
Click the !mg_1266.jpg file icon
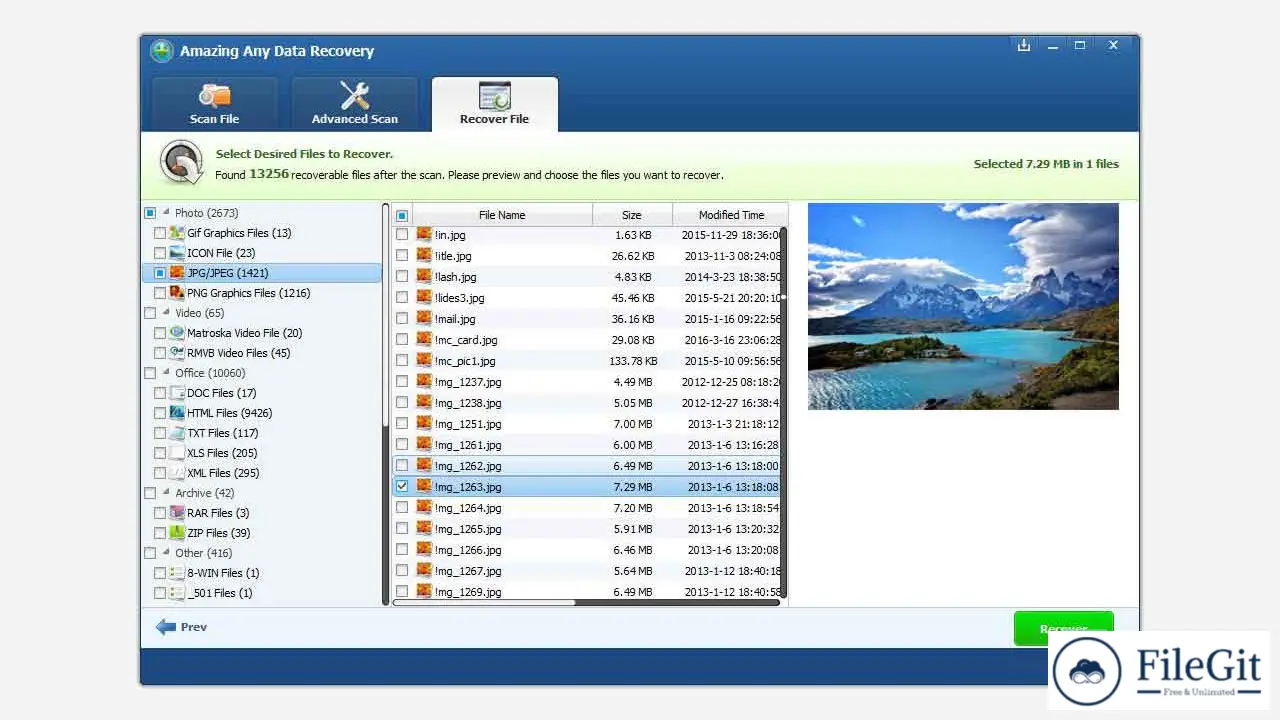click(x=424, y=550)
